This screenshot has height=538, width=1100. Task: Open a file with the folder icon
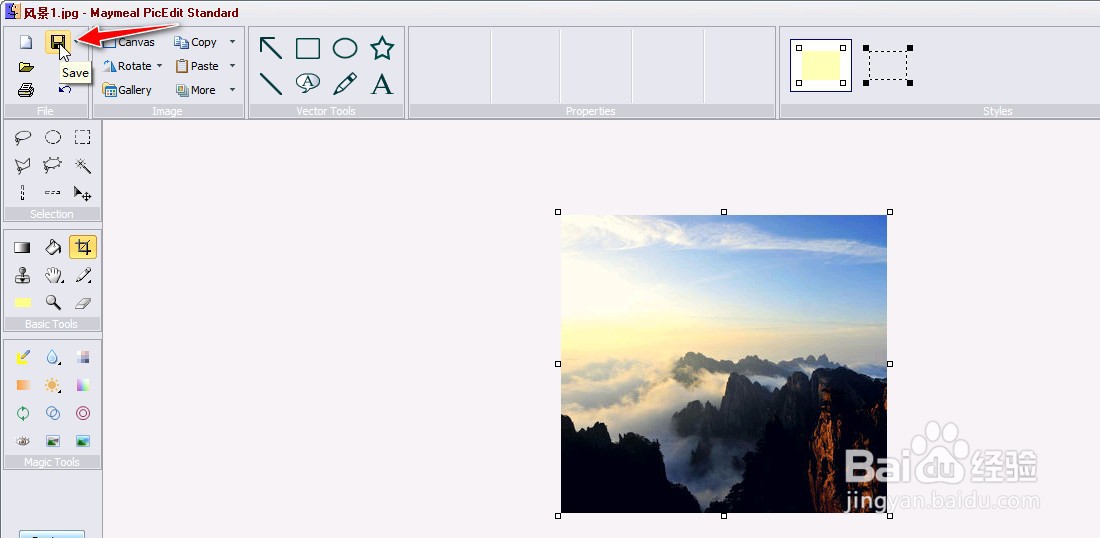click(x=26, y=67)
